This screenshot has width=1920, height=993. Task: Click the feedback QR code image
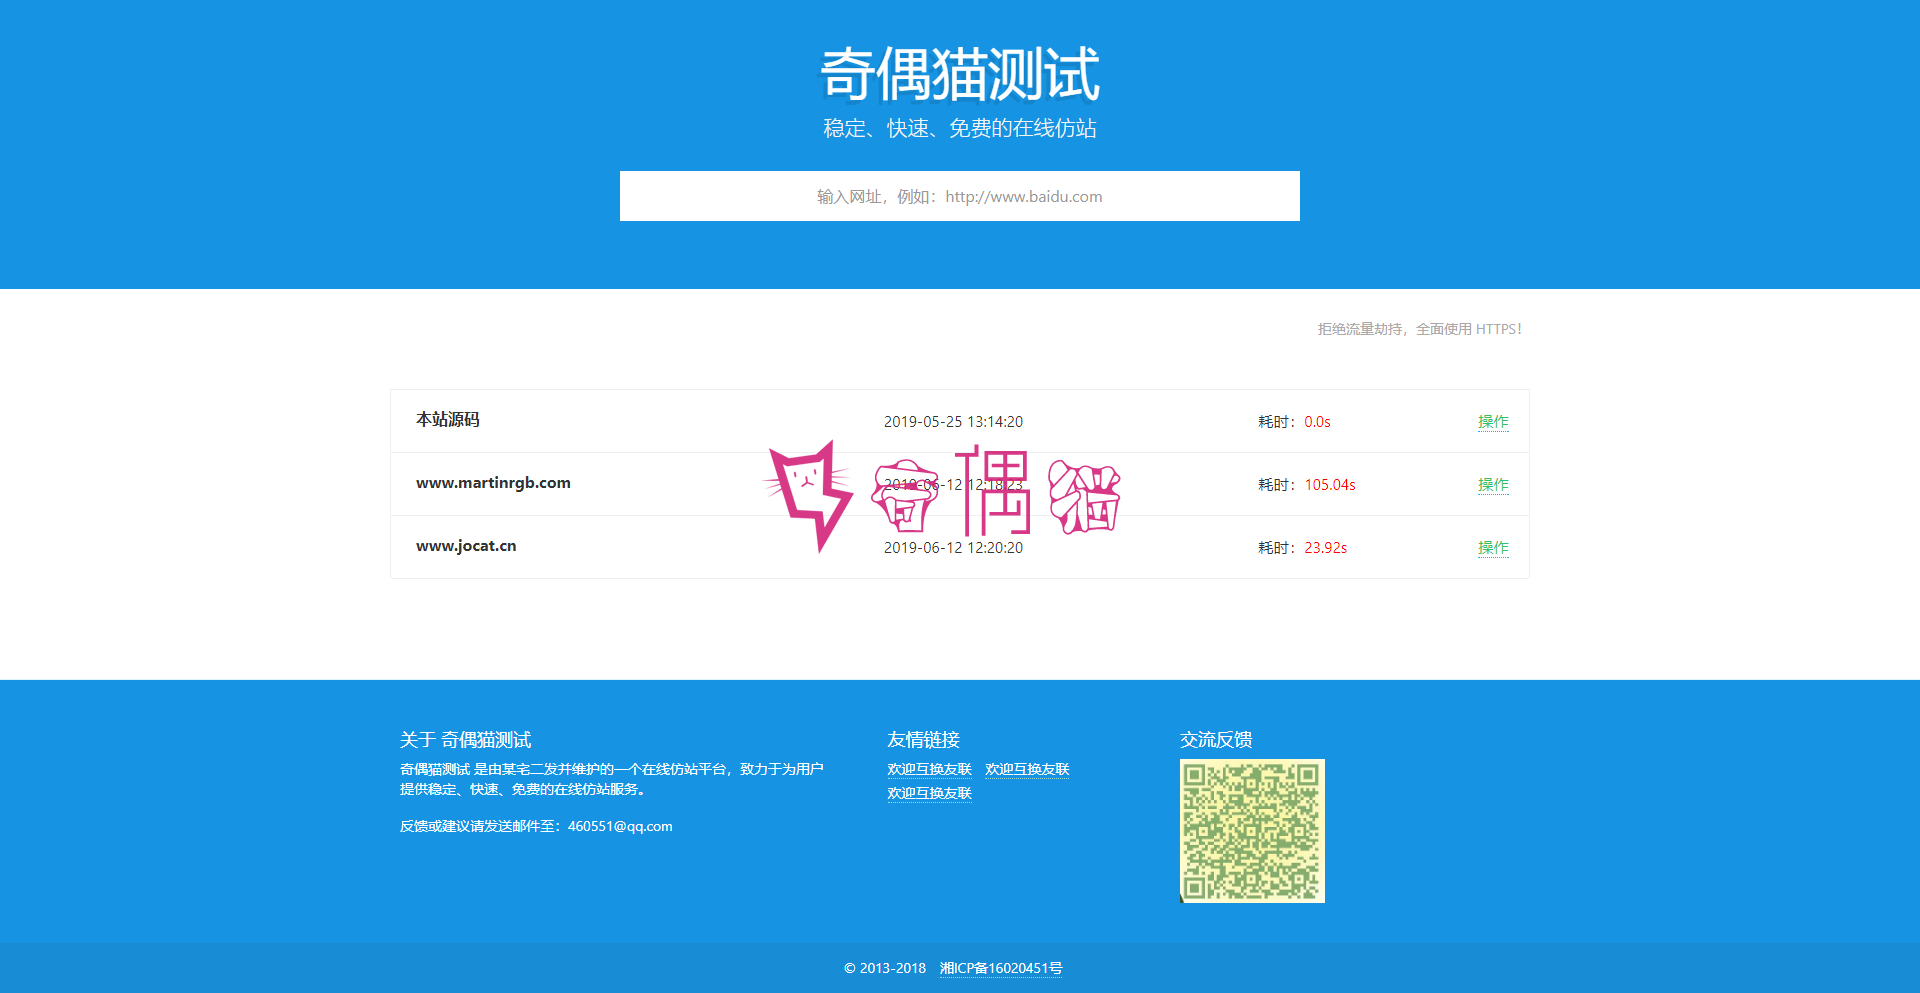(x=1252, y=831)
